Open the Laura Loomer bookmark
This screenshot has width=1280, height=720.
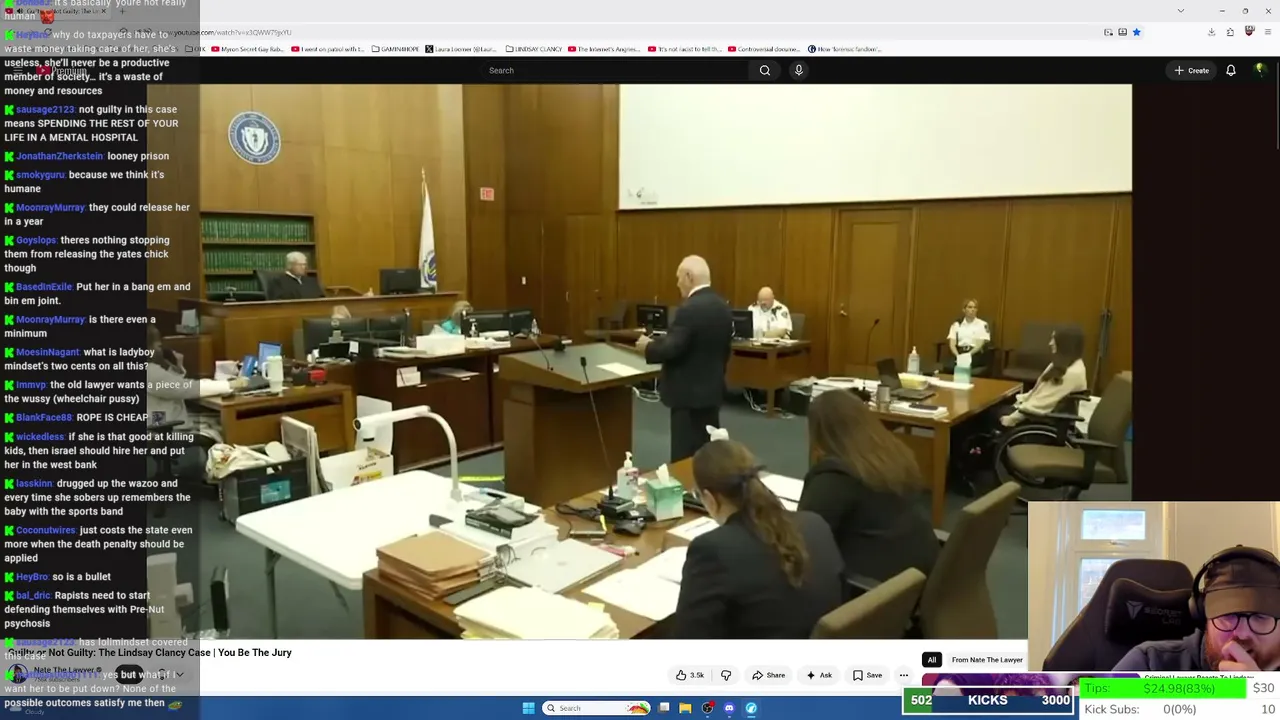(x=462, y=49)
